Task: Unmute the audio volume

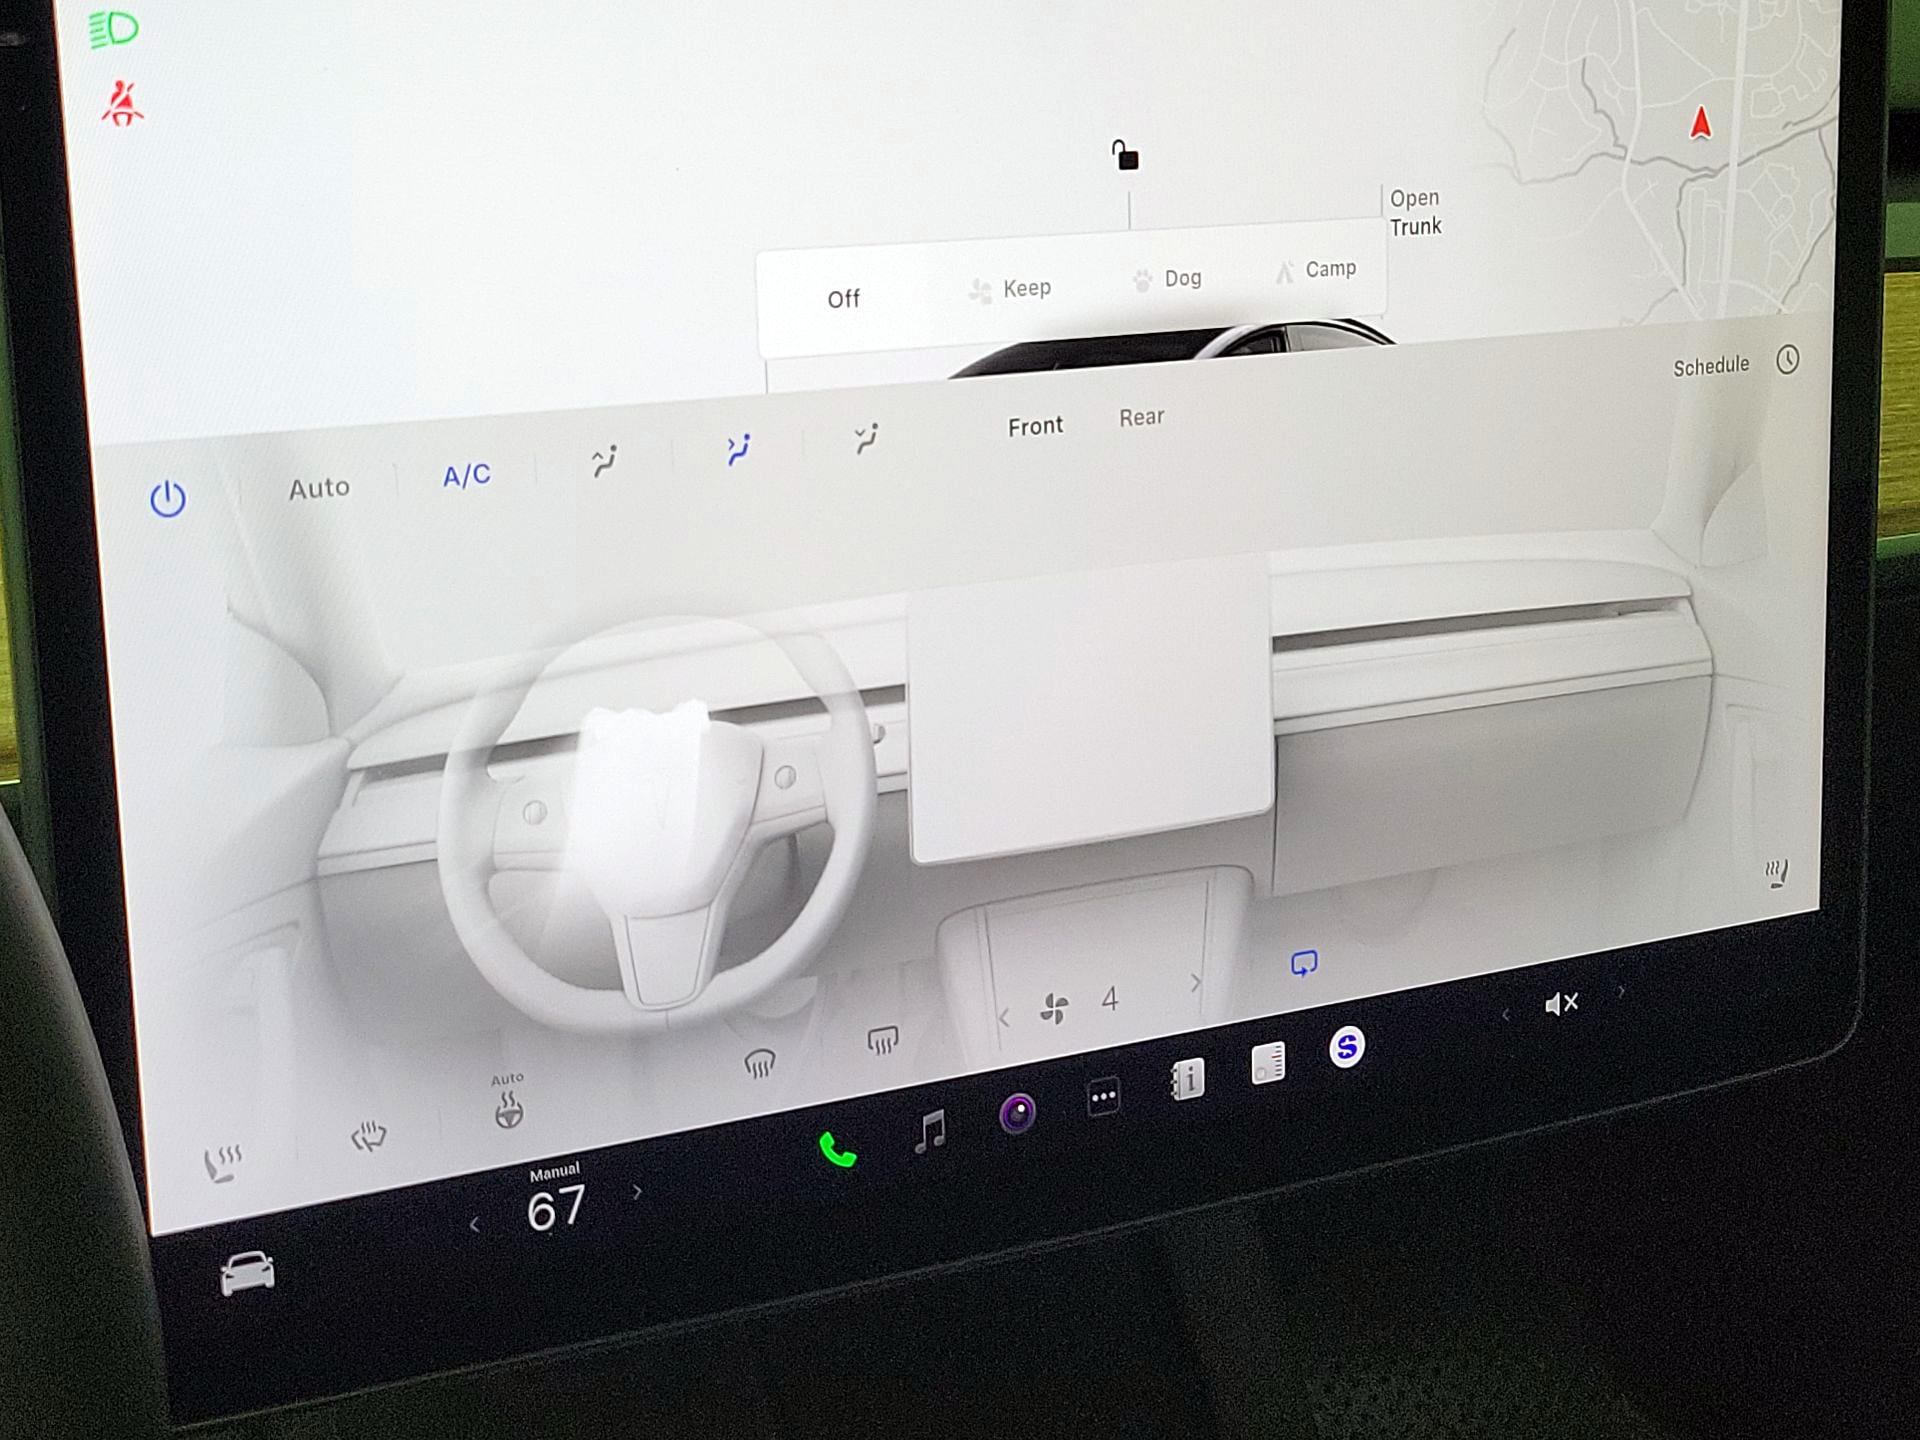Action: click(x=1561, y=1001)
